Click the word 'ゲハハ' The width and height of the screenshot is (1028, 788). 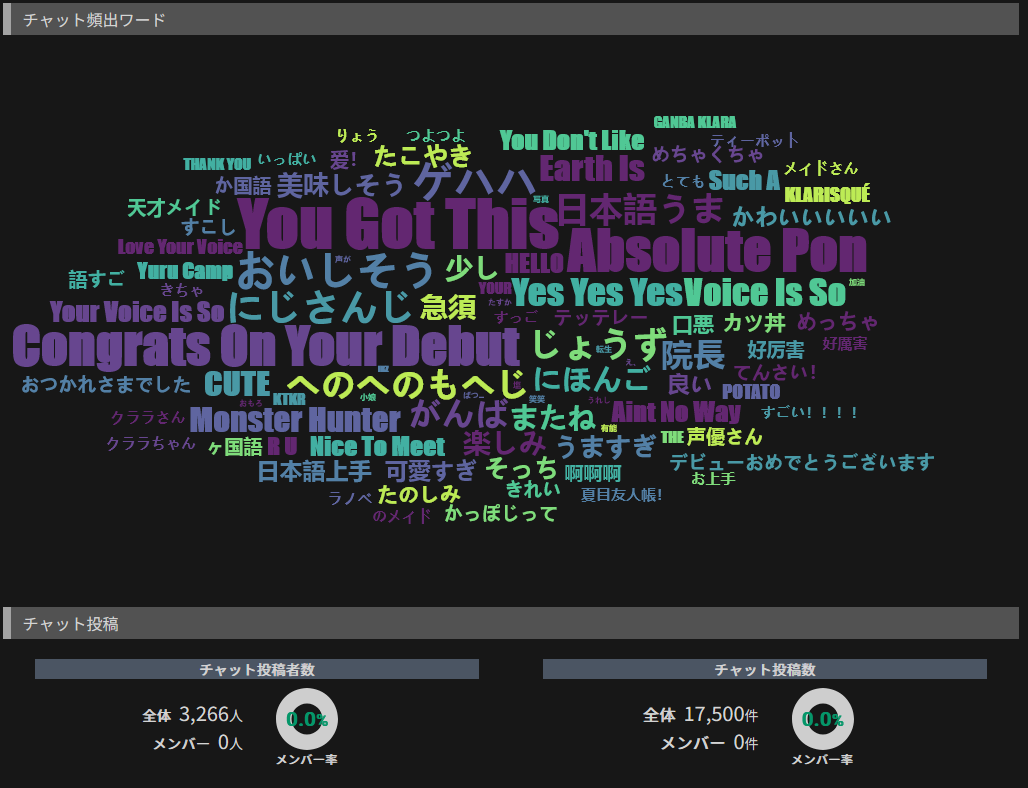[x=477, y=181]
